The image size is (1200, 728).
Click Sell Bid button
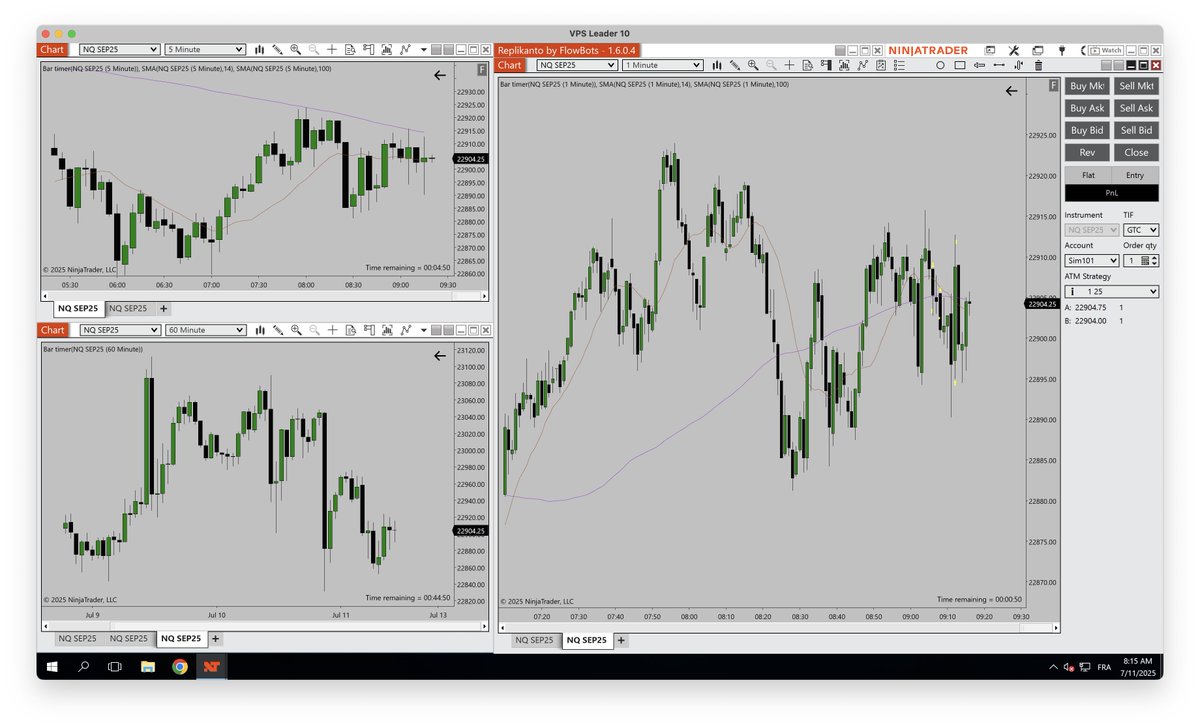click(1136, 130)
